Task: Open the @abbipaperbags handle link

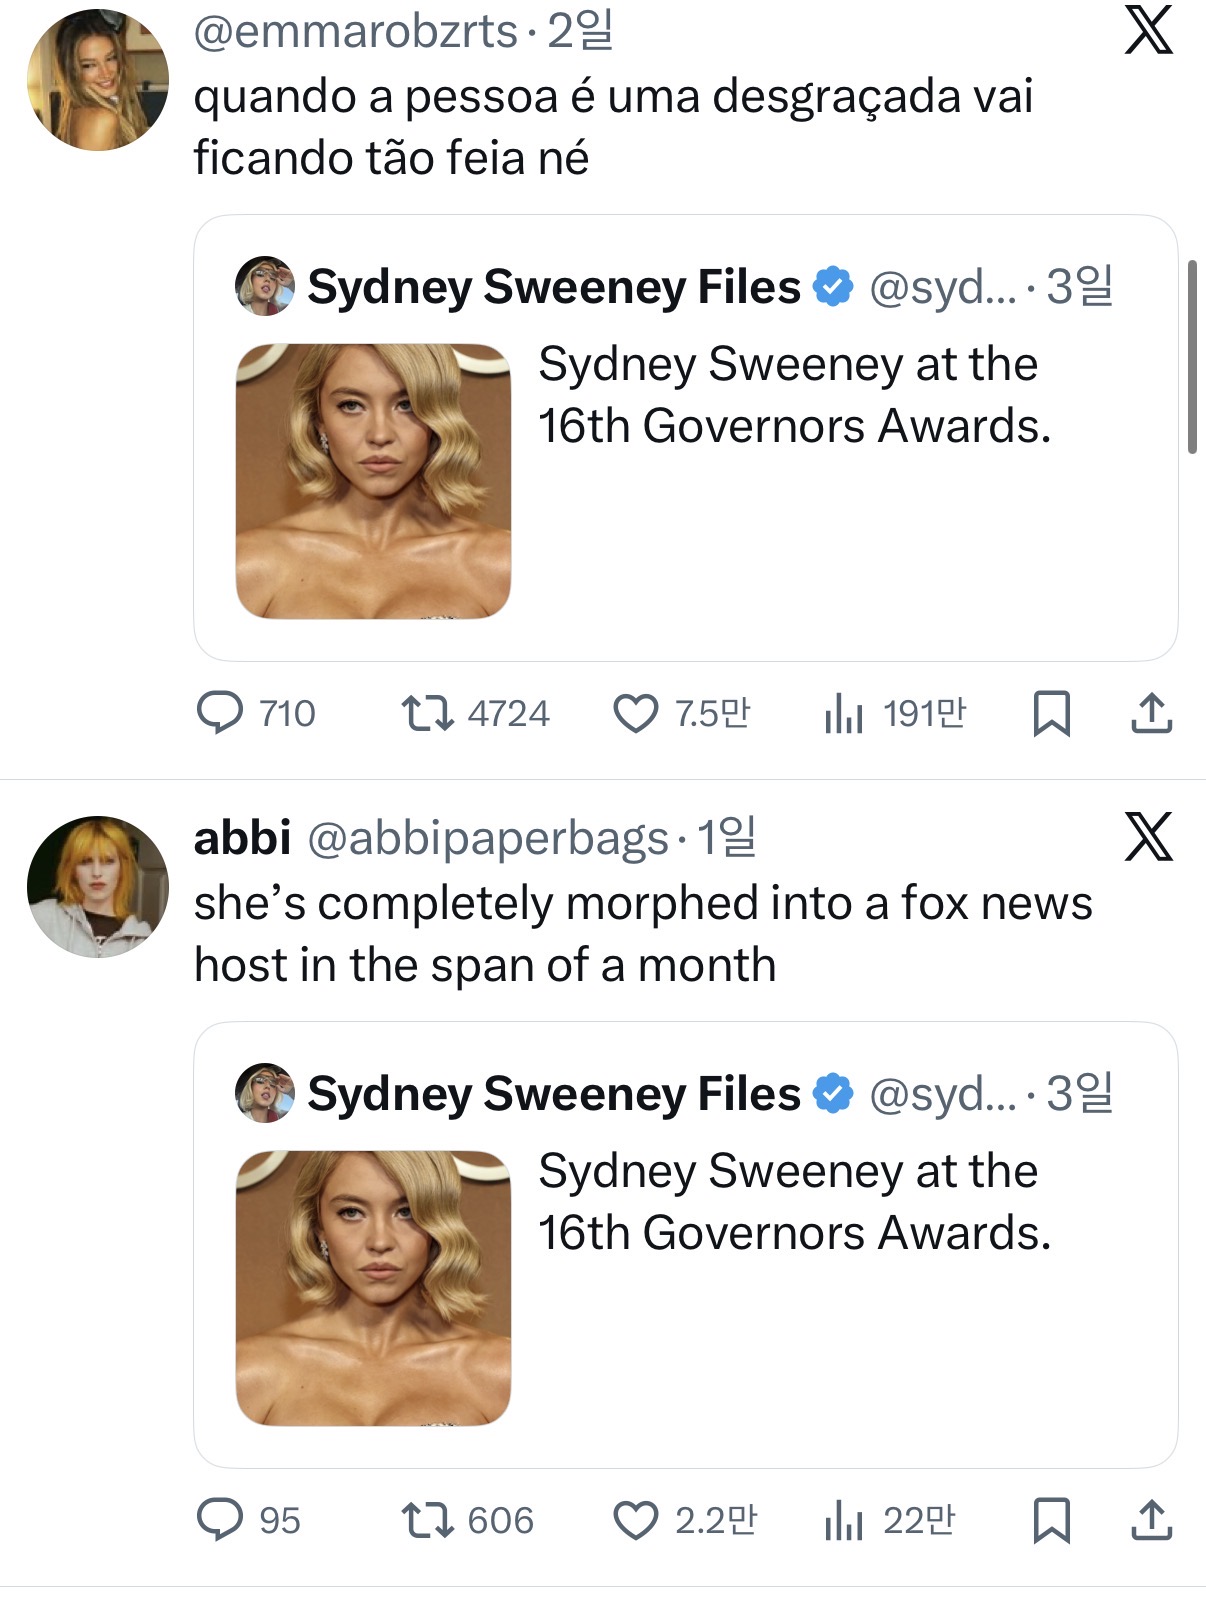Action: click(x=487, y=838)
